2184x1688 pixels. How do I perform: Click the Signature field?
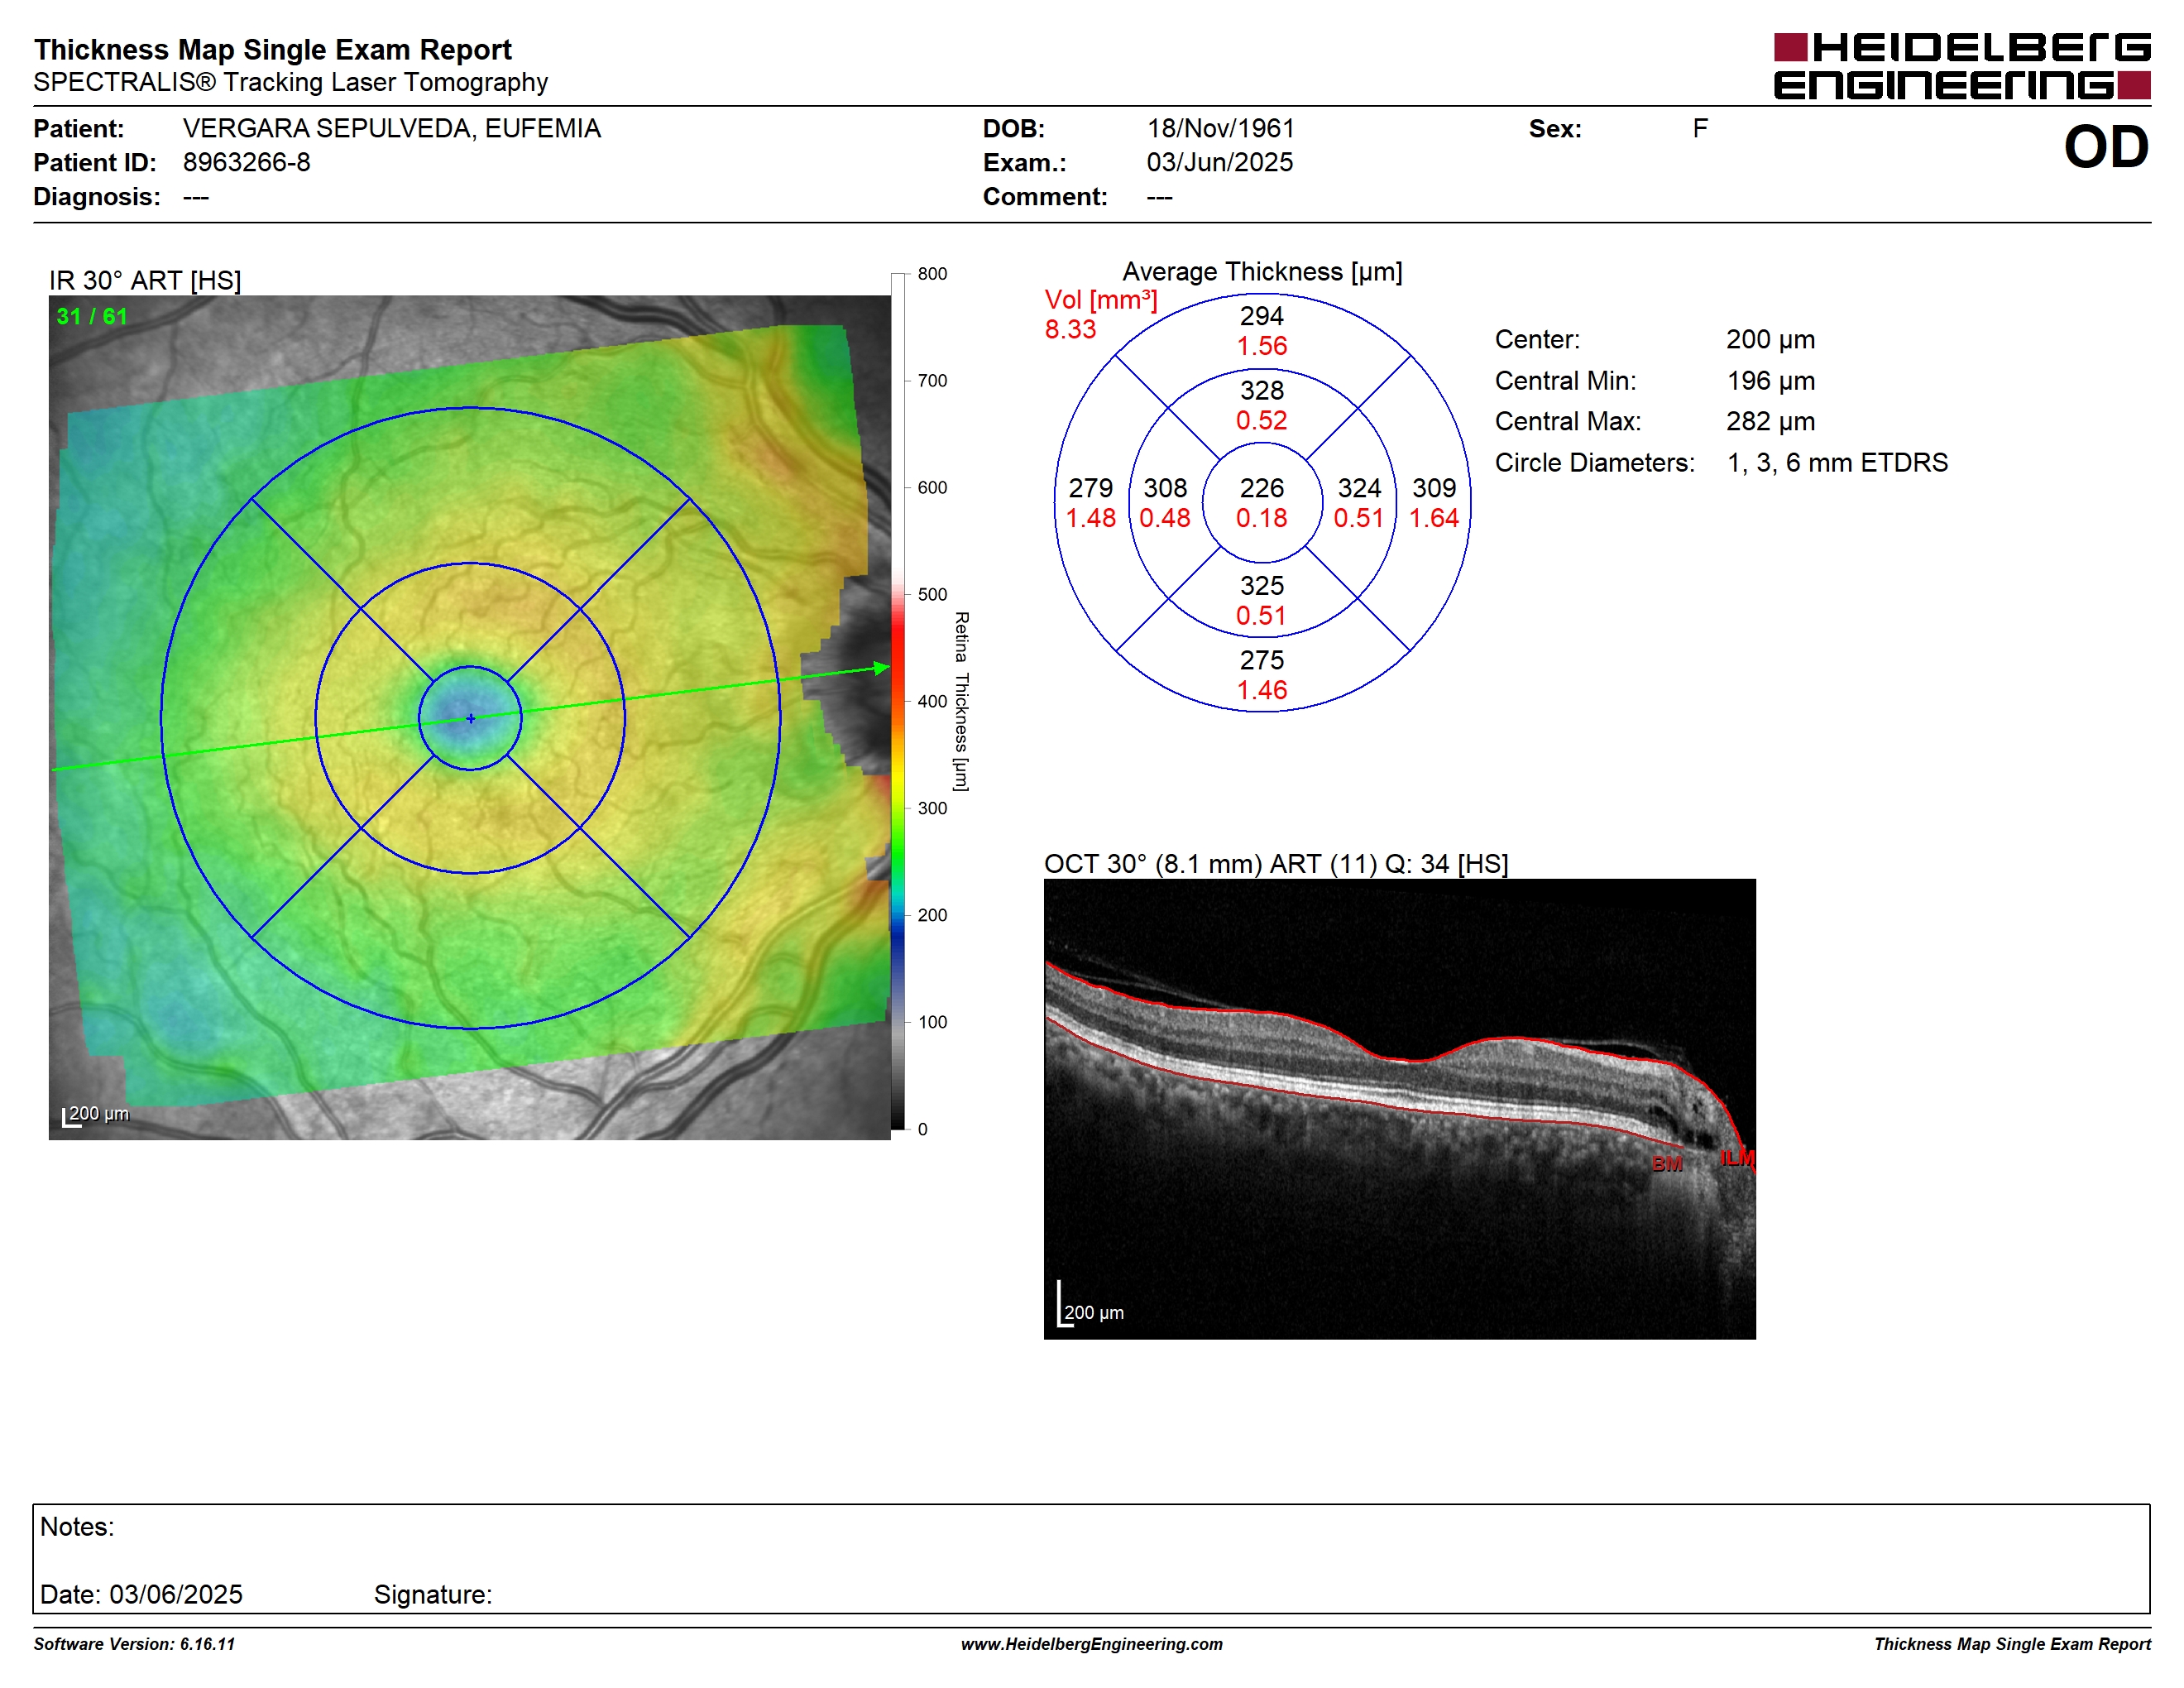pyautogui.click(x=433, y=1594)
